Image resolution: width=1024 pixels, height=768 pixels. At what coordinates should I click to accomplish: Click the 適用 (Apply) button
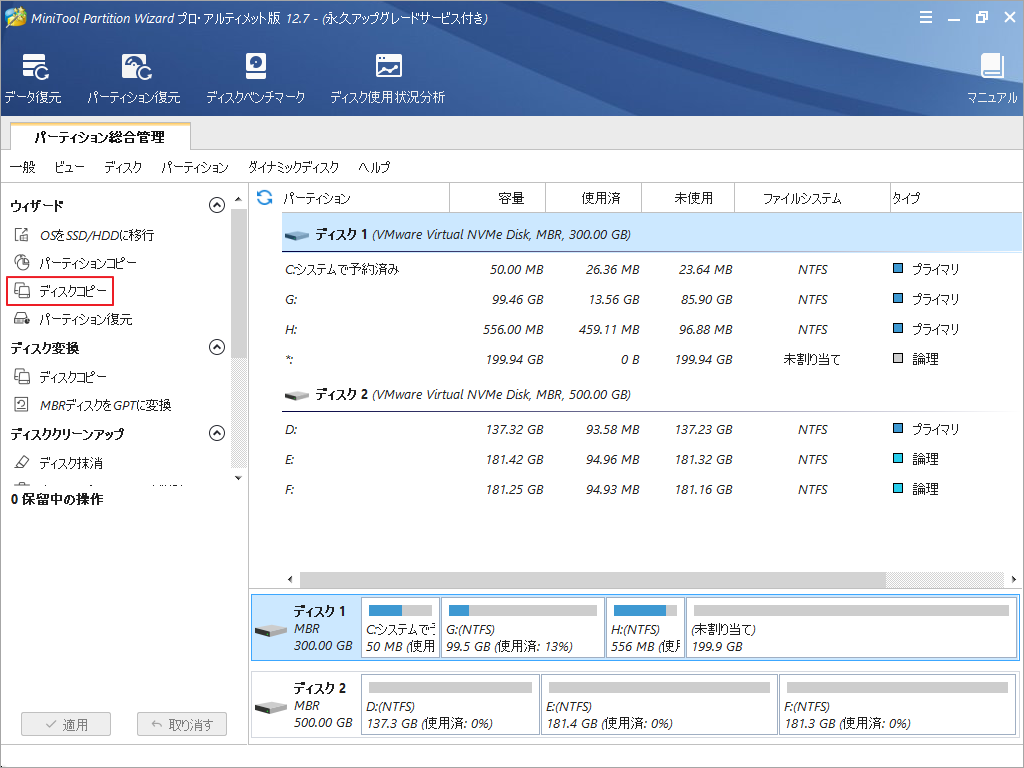pyautogui.click(x=66, y=724)
